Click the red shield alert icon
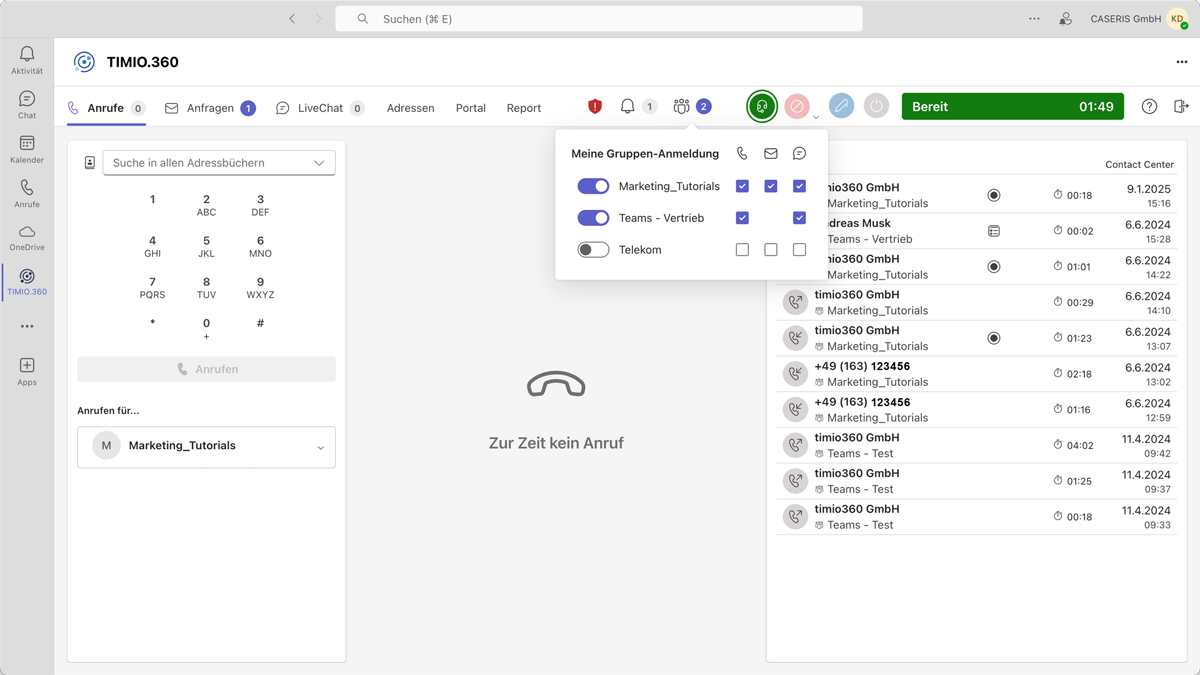This screenshot has width=1200, height=675. (x=595, y=107)
